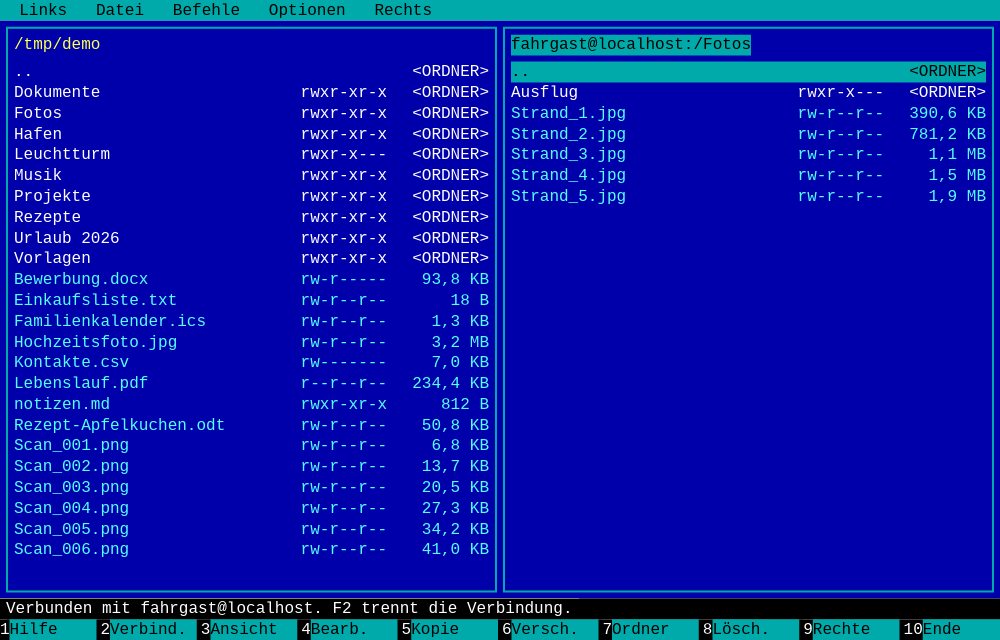Select the Dokumente folder
Screen dimensions: 1000x640
(251, 92)
